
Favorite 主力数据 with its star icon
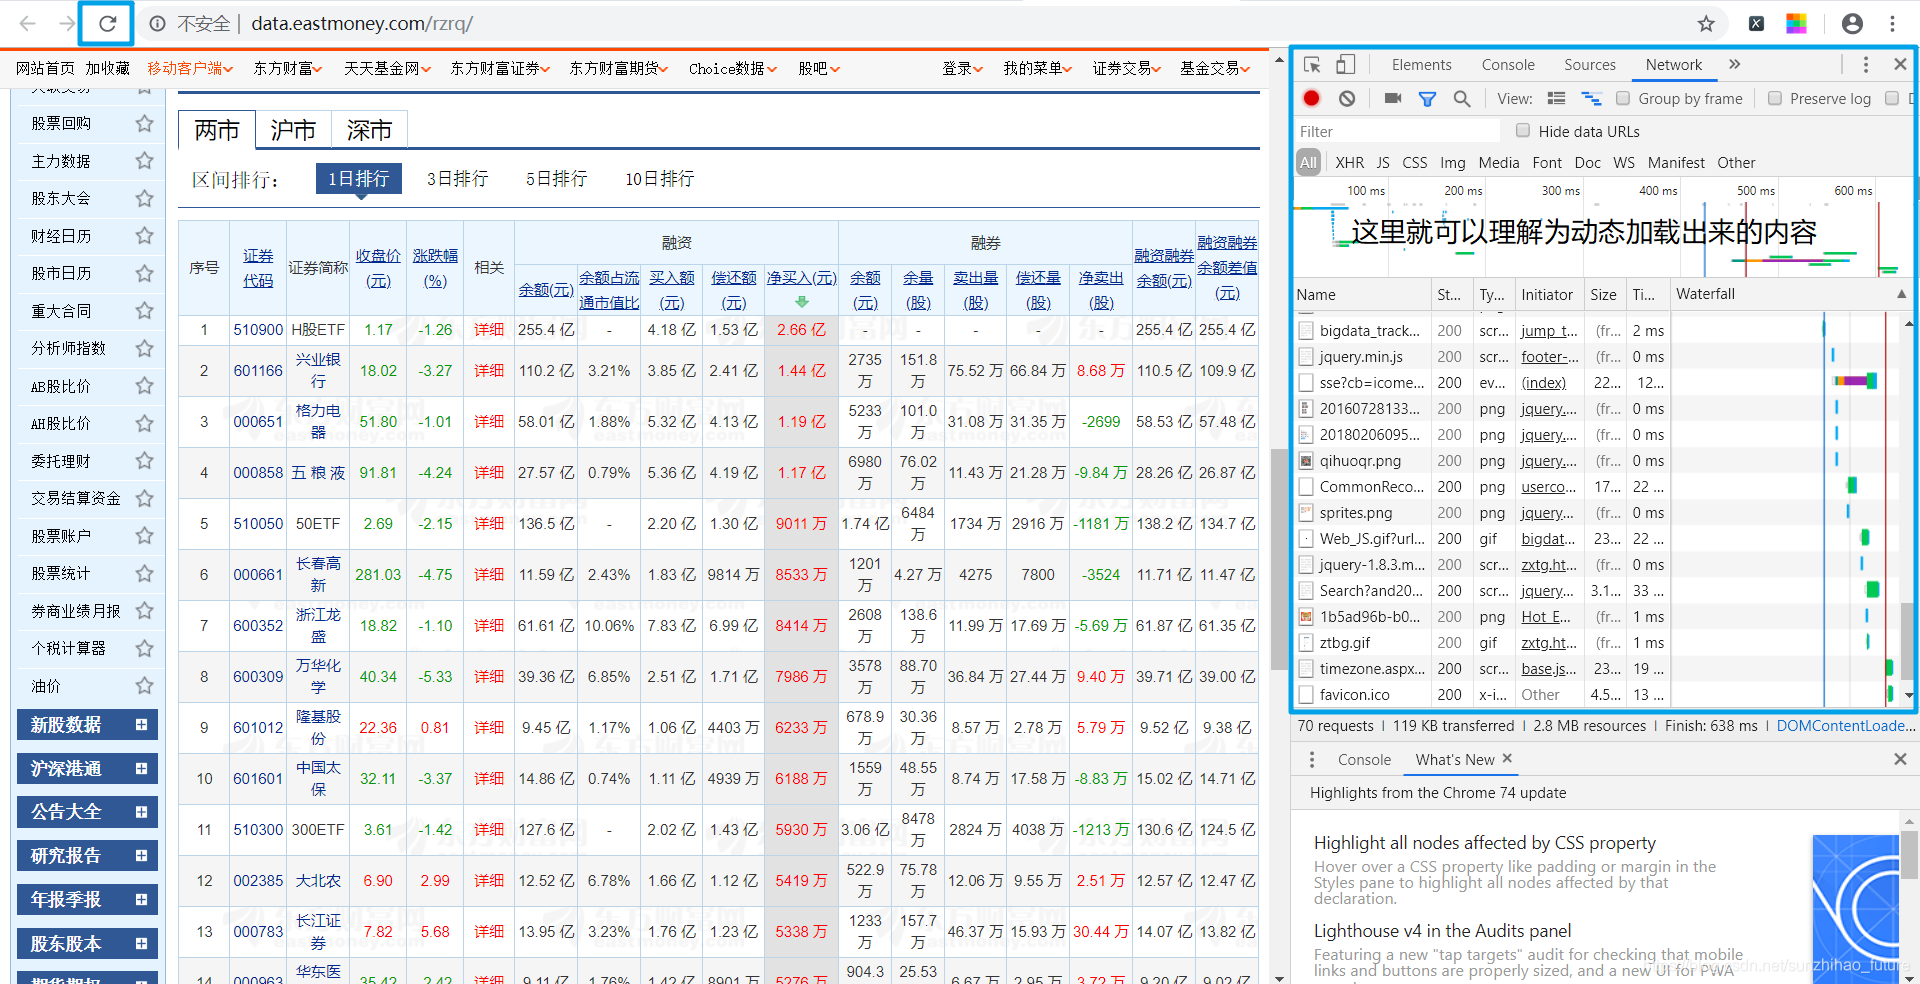[x=145, y=161]
